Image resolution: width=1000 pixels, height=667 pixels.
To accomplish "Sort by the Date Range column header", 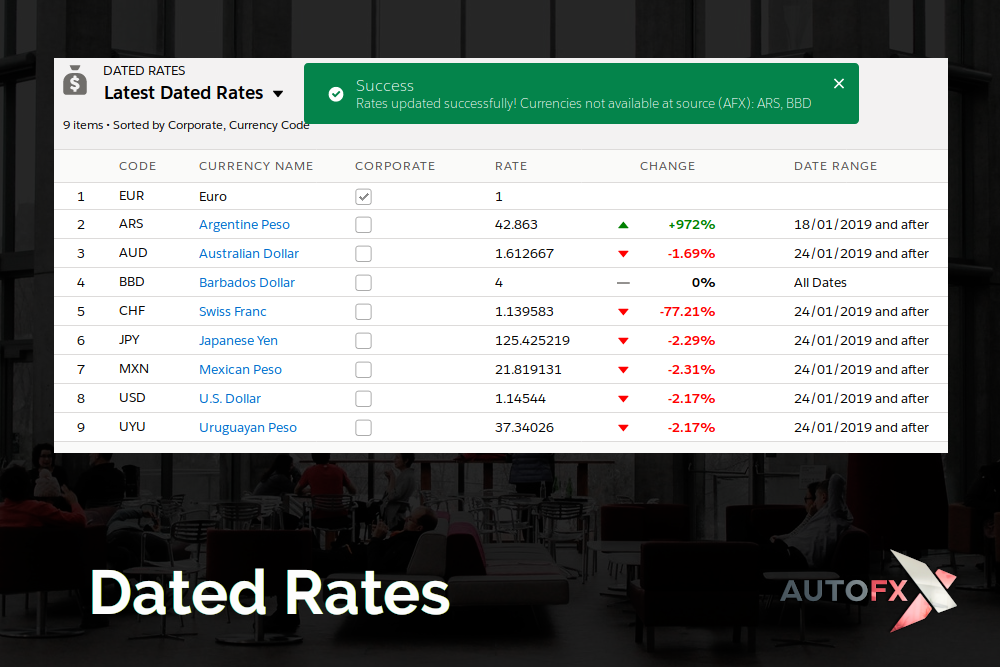I will [835, 166].
